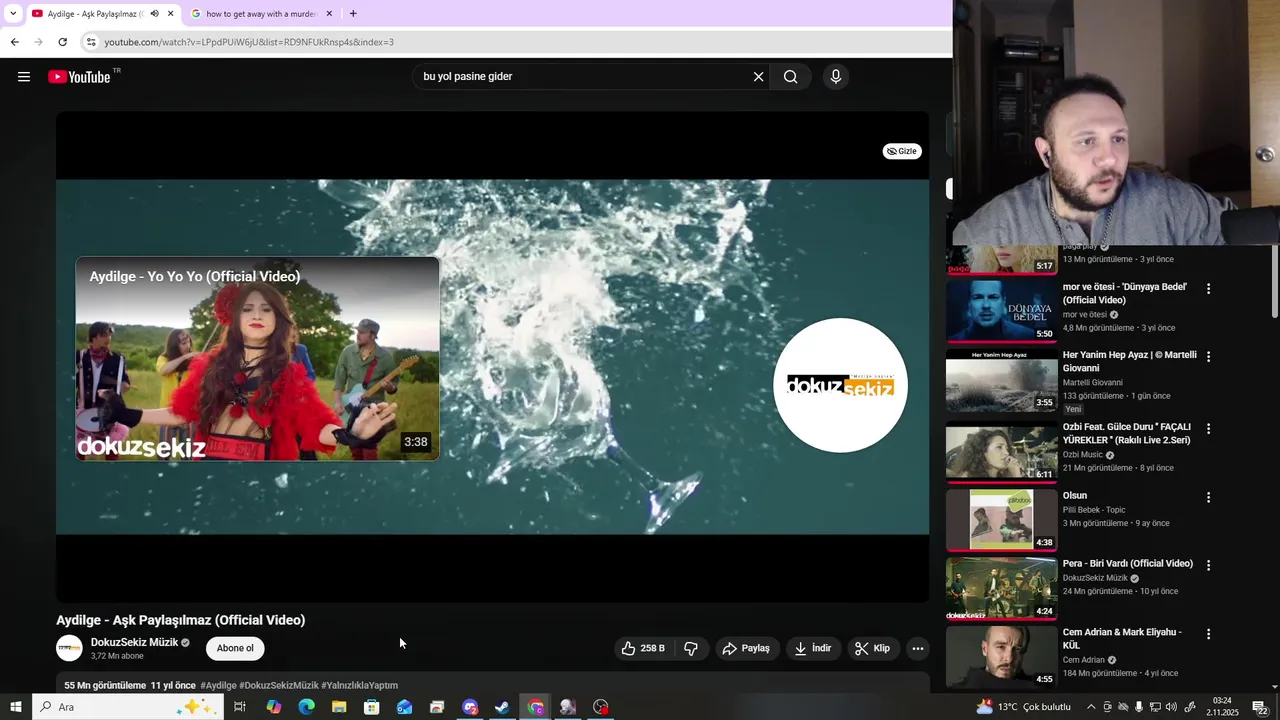Clear the search box text

click(758, 77)
